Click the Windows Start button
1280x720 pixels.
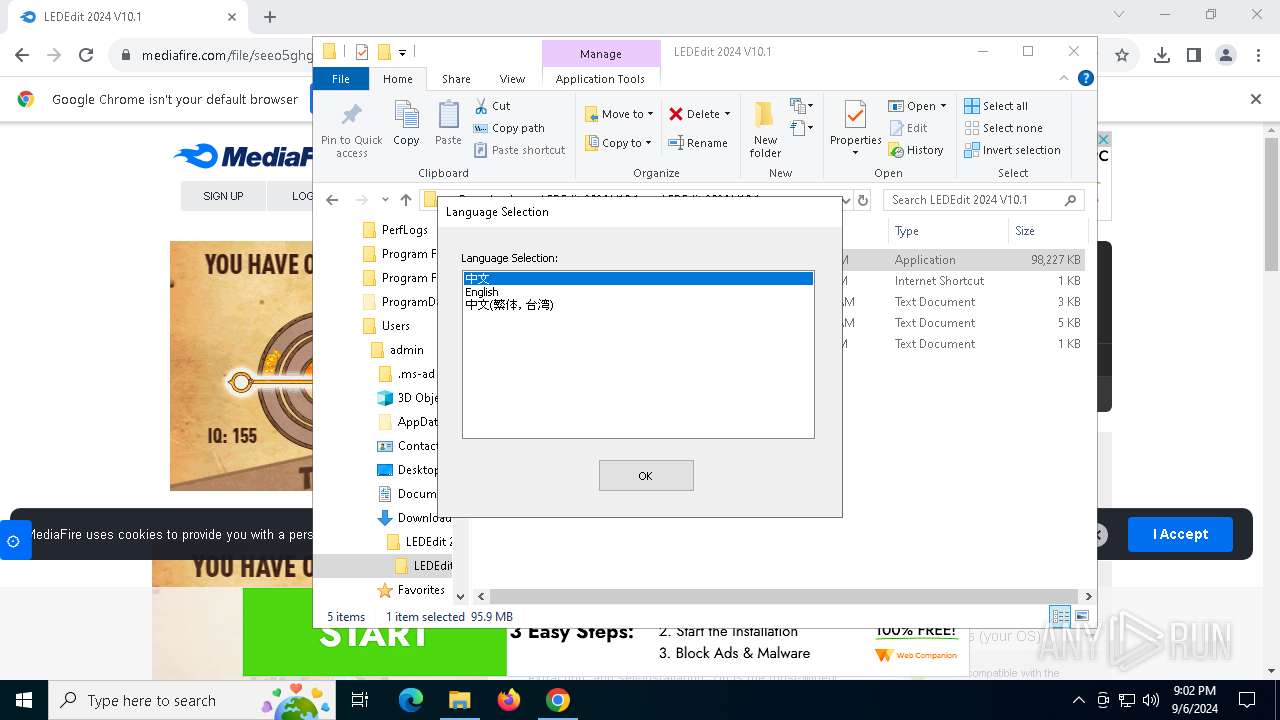point(23,700)
